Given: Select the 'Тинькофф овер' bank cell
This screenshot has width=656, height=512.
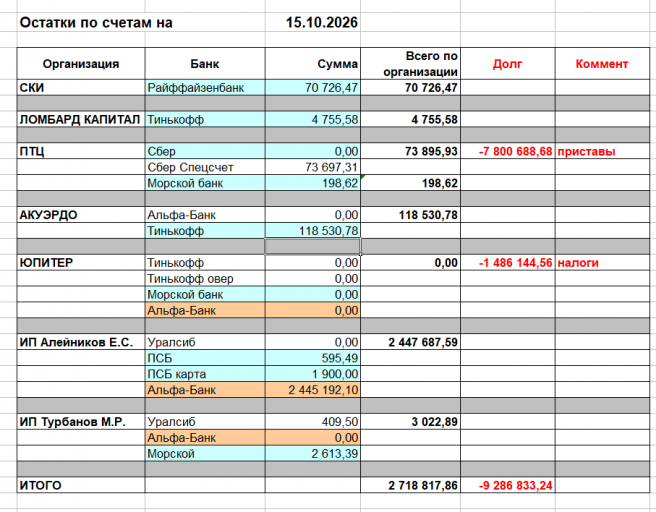Looking at the screenshot, I should (x=205, y=278).
